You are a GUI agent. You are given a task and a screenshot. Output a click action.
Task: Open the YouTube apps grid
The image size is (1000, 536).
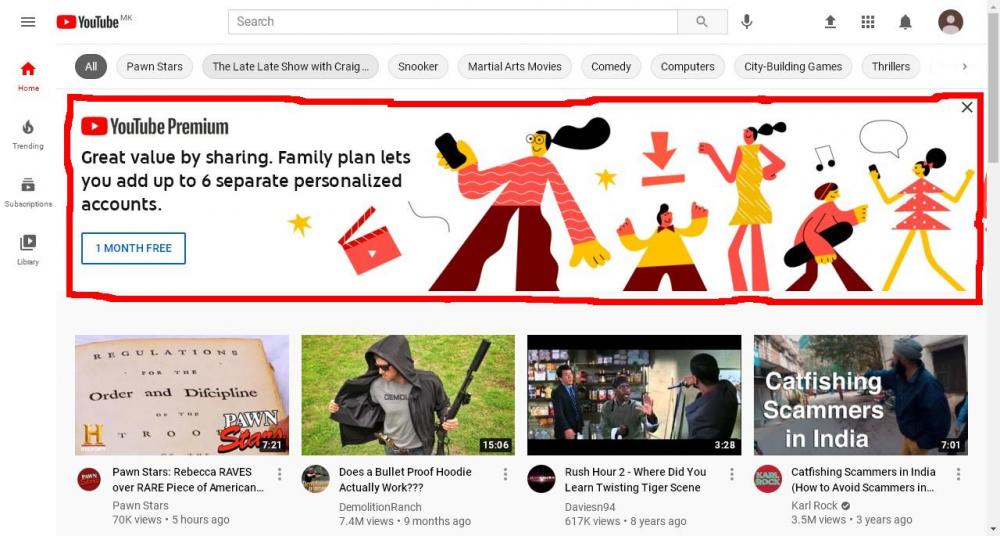tap(868, 22)
